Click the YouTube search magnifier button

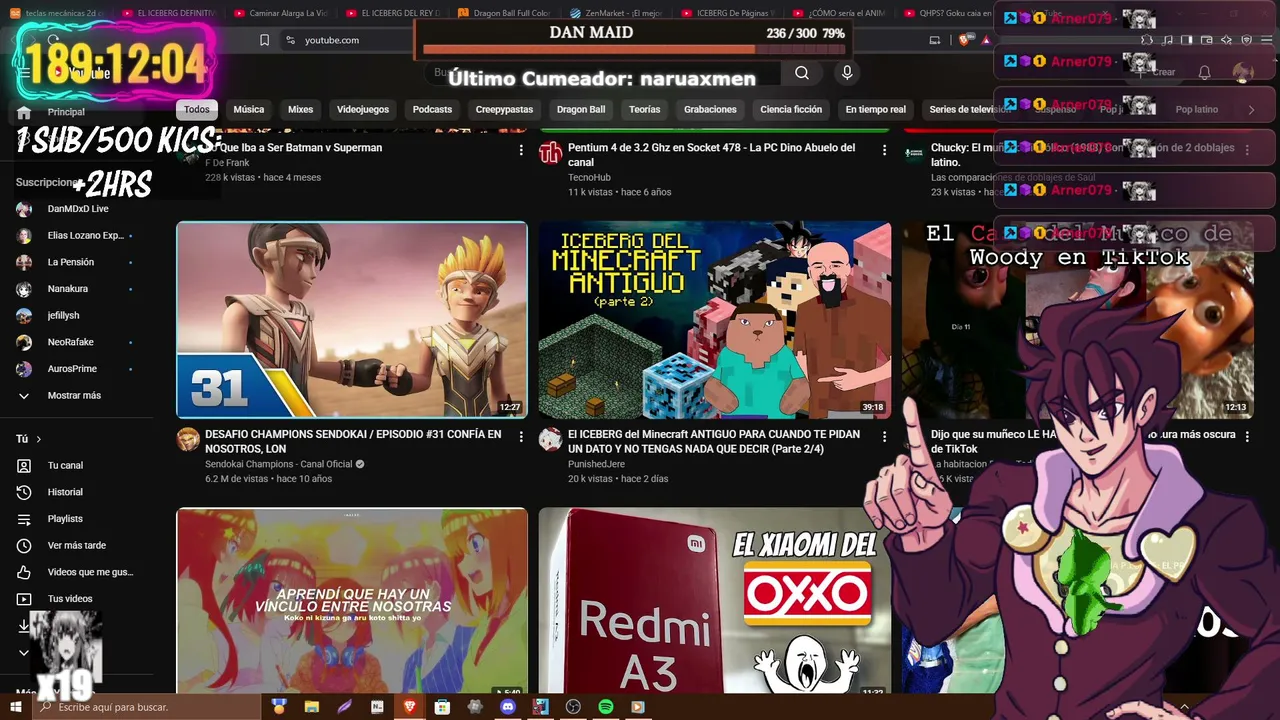point(802,73)
